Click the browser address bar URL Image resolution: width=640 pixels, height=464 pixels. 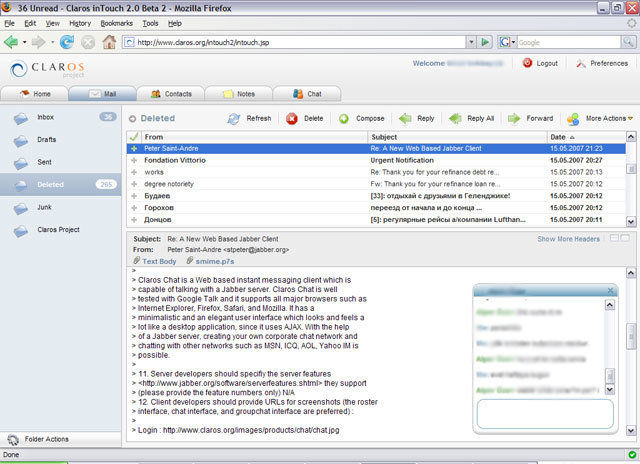[294, 42]
